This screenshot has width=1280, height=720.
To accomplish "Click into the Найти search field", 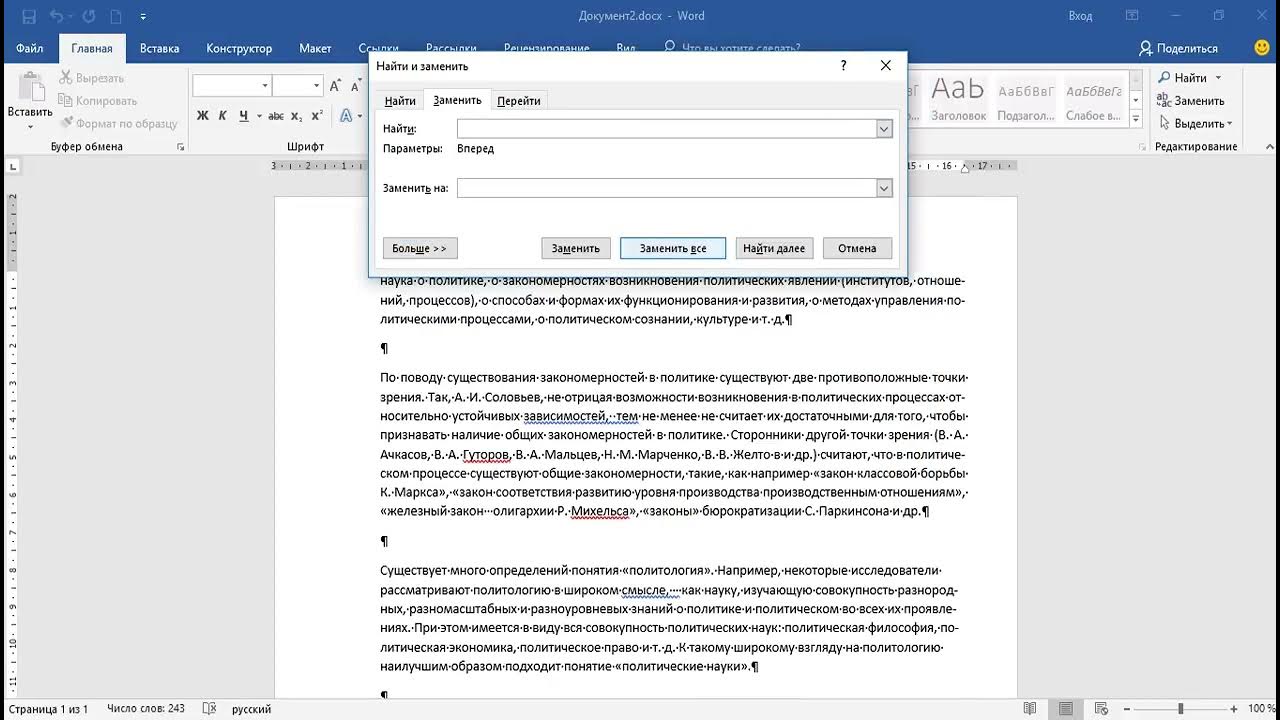I will click(666, 129).
